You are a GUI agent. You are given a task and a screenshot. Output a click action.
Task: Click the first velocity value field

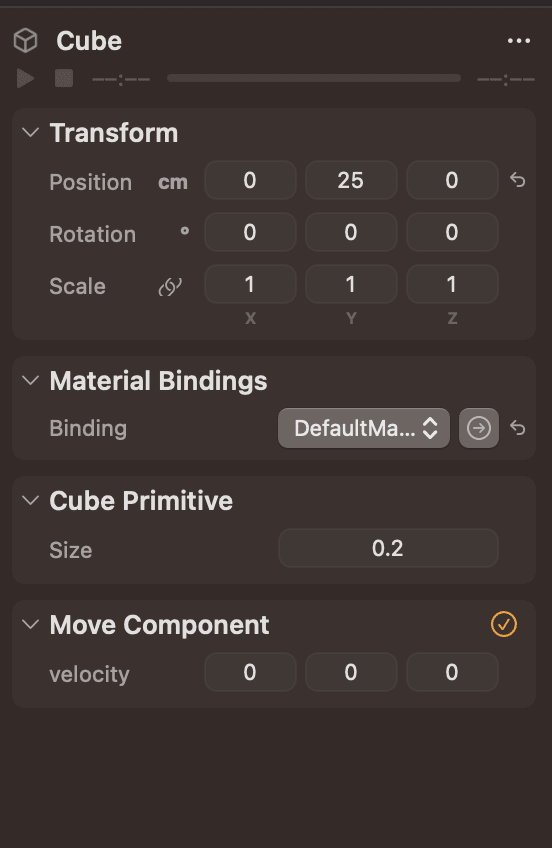click(250, 672)
